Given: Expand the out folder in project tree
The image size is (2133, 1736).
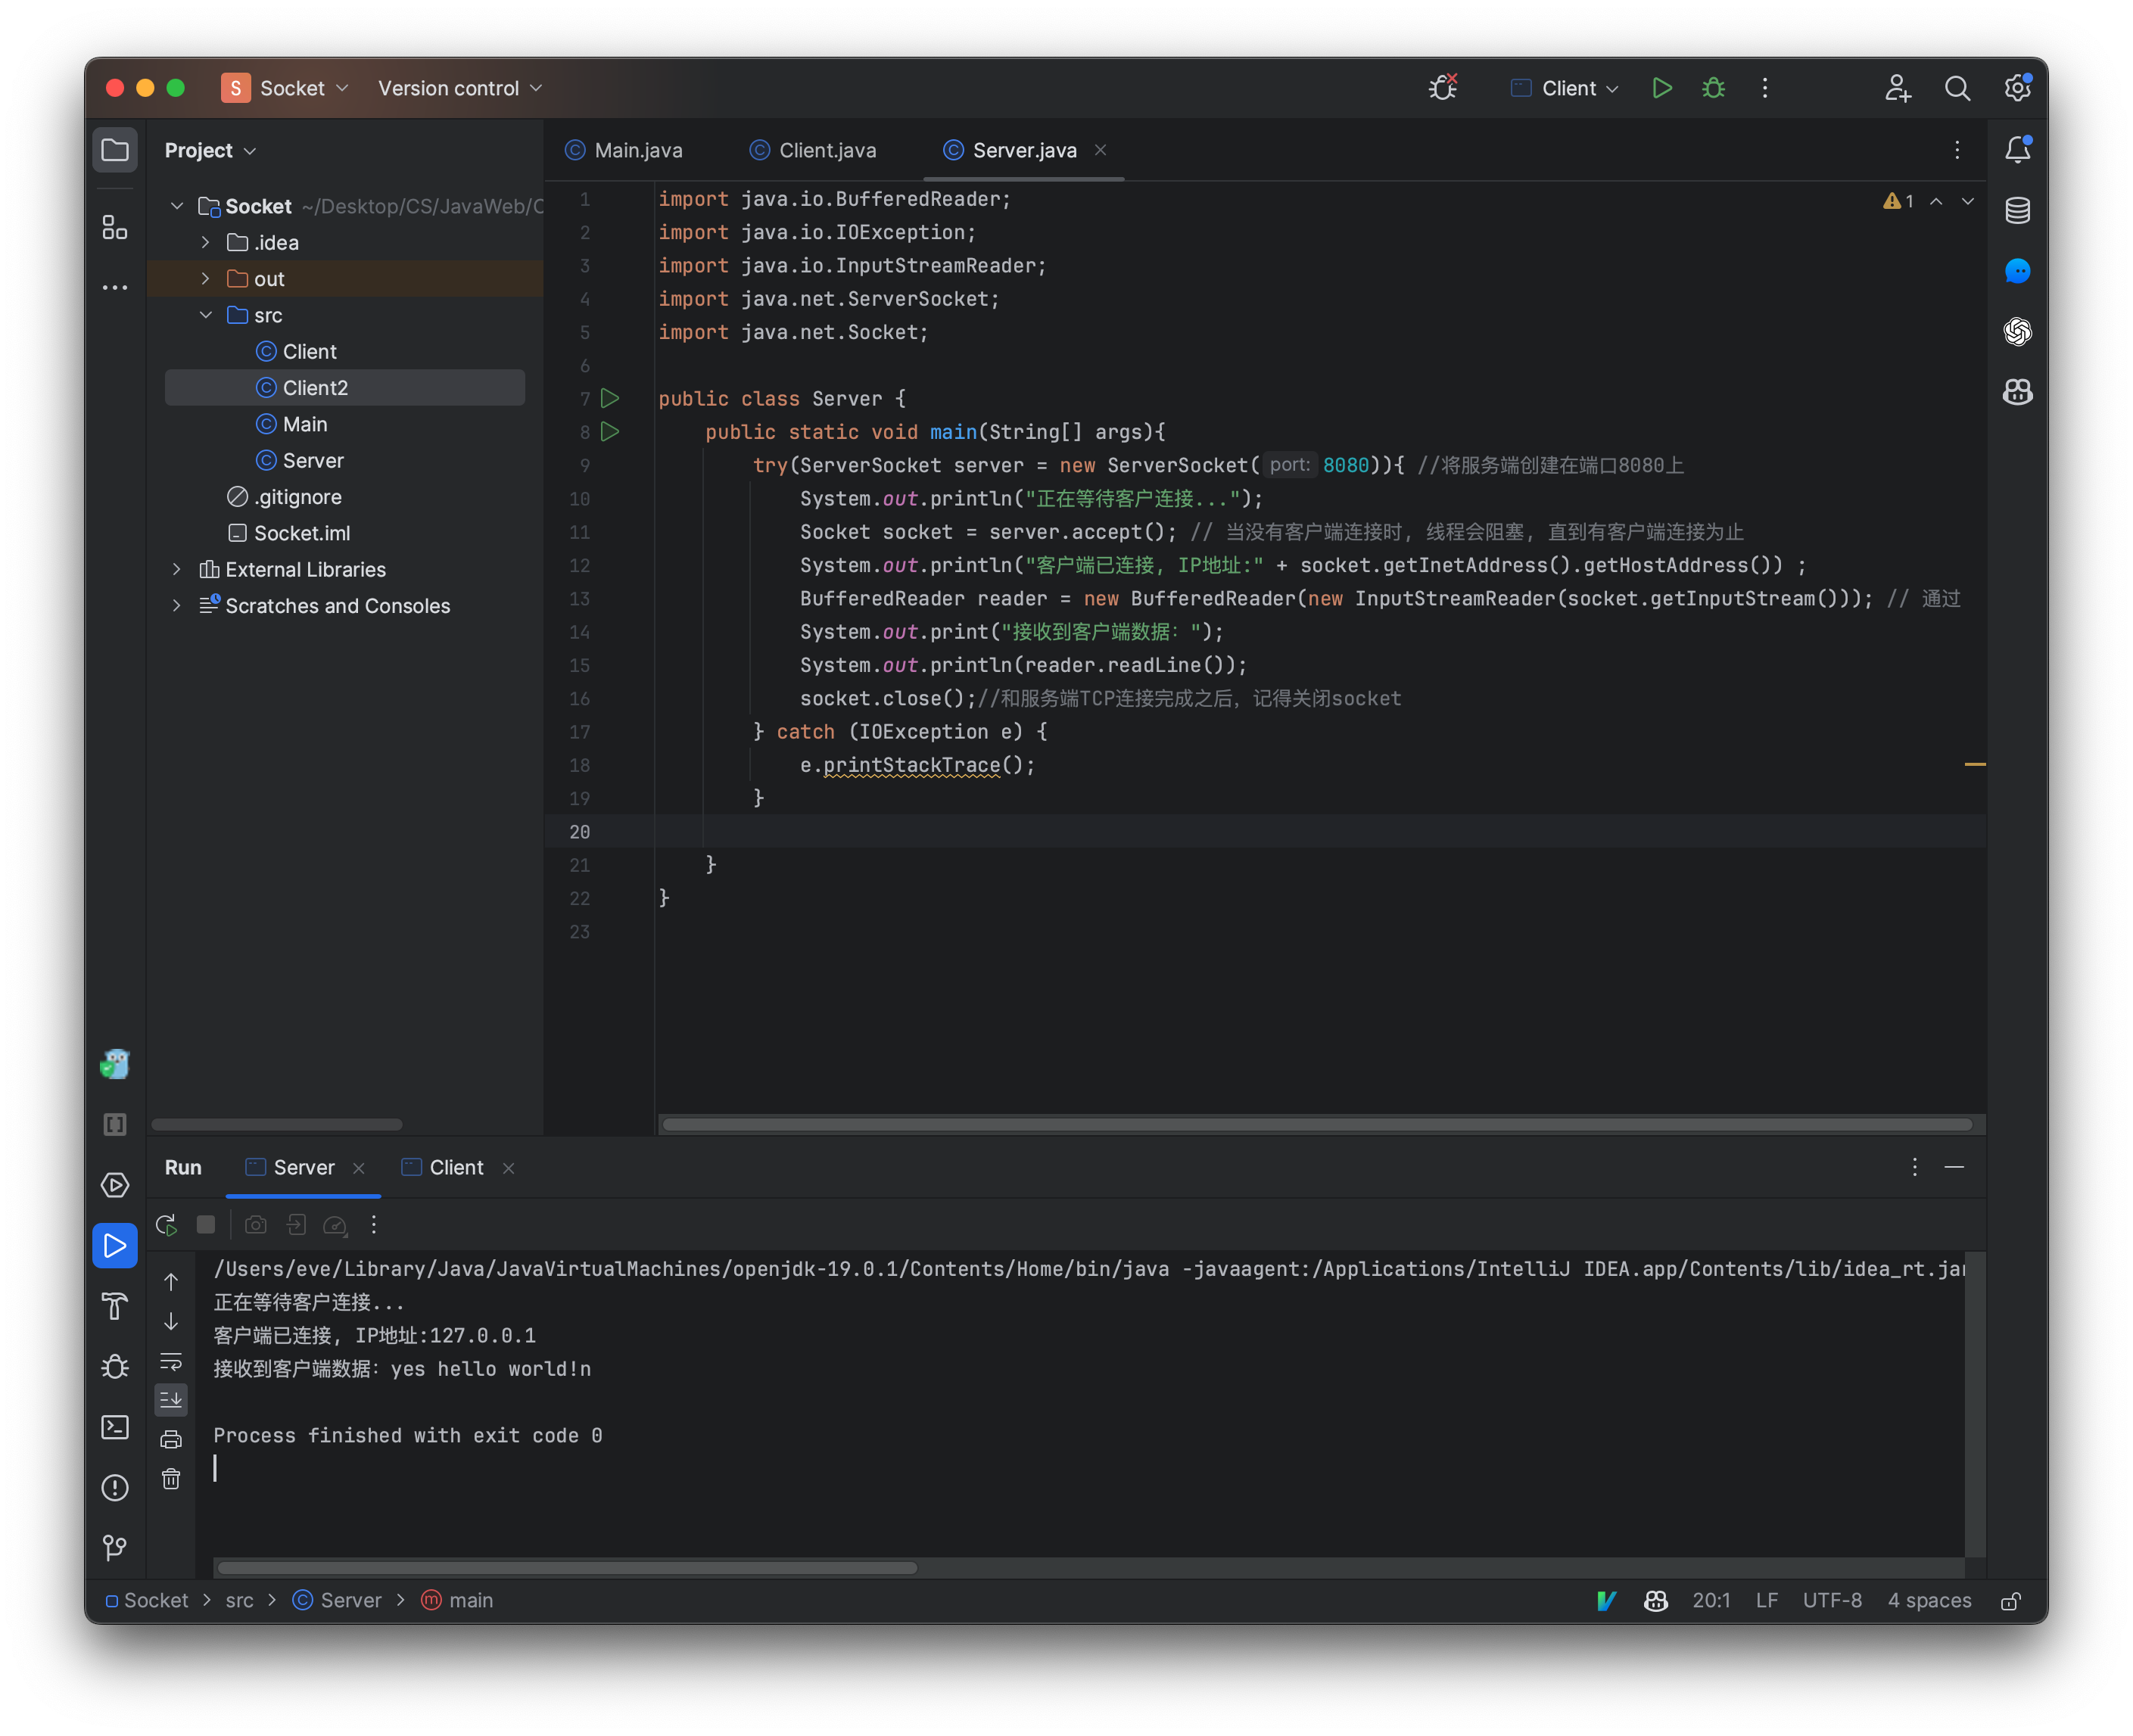Looking at the screenshot, I should (200, 278).
